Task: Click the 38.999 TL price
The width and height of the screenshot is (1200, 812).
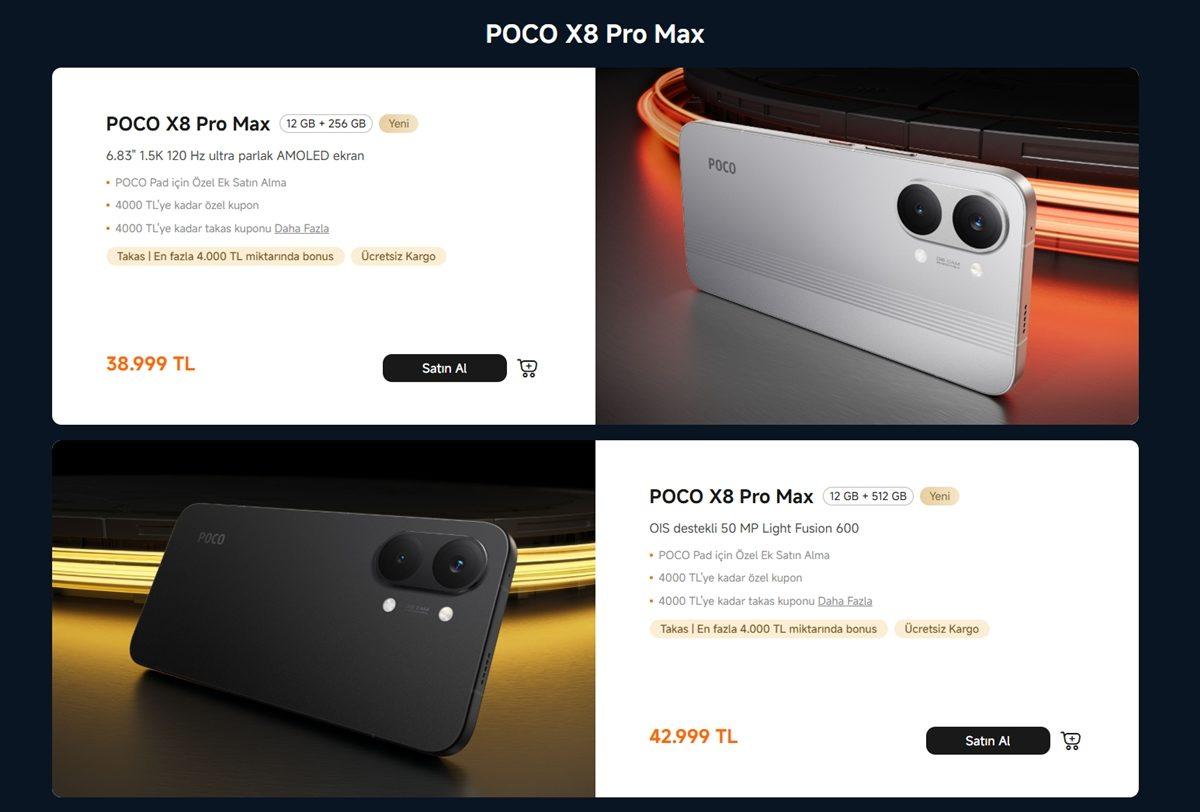Action: (150, 364)
